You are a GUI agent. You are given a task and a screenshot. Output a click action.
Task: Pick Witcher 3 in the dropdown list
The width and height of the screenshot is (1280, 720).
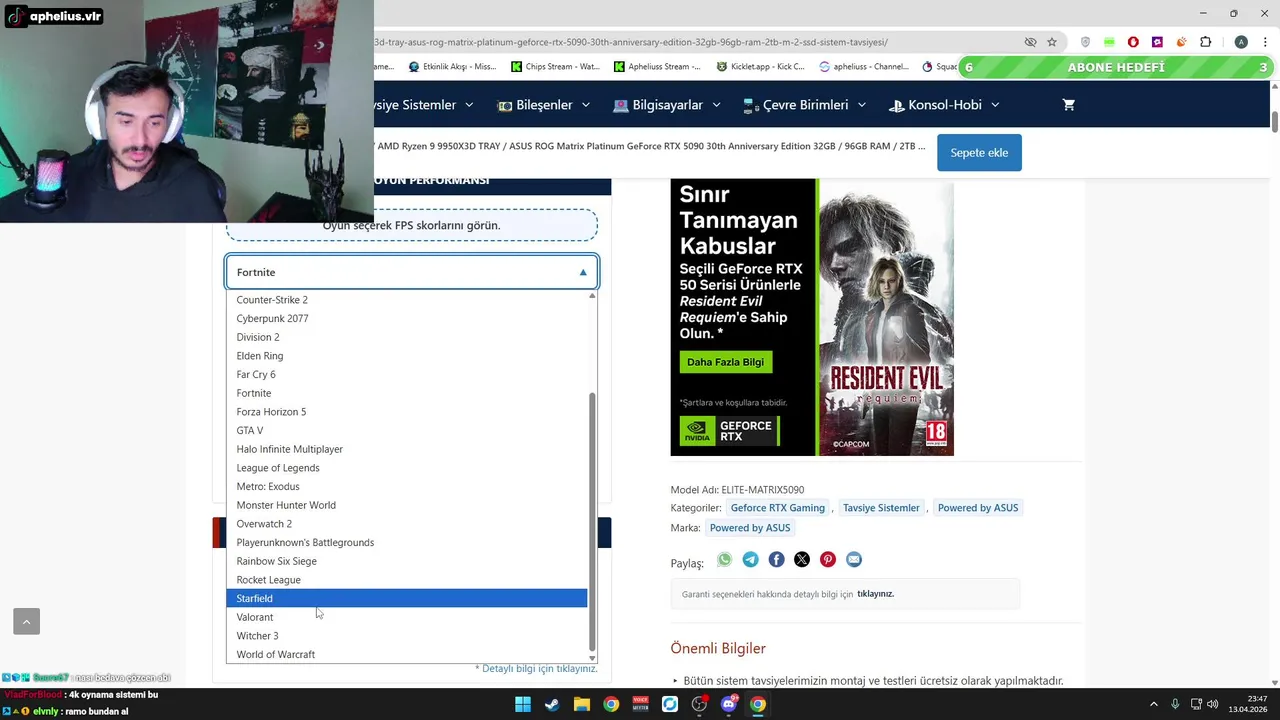407,636
